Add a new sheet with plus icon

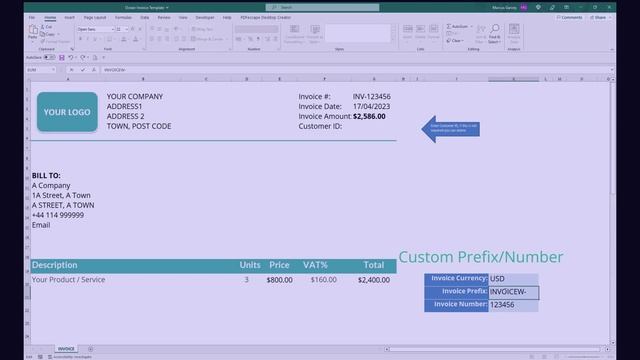[x=91, y=349]
